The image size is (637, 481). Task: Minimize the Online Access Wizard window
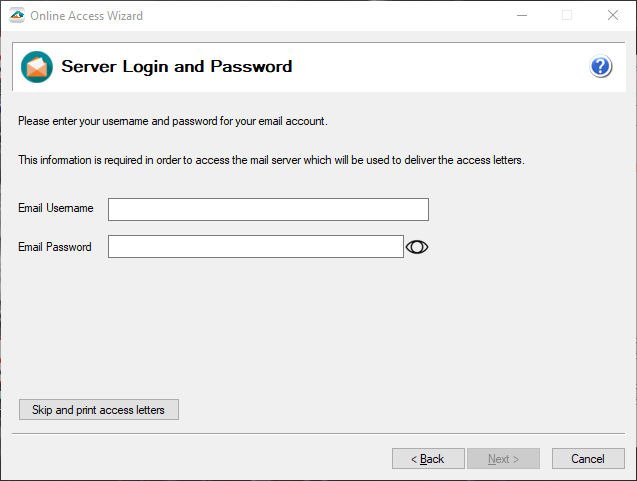point(521,15)
